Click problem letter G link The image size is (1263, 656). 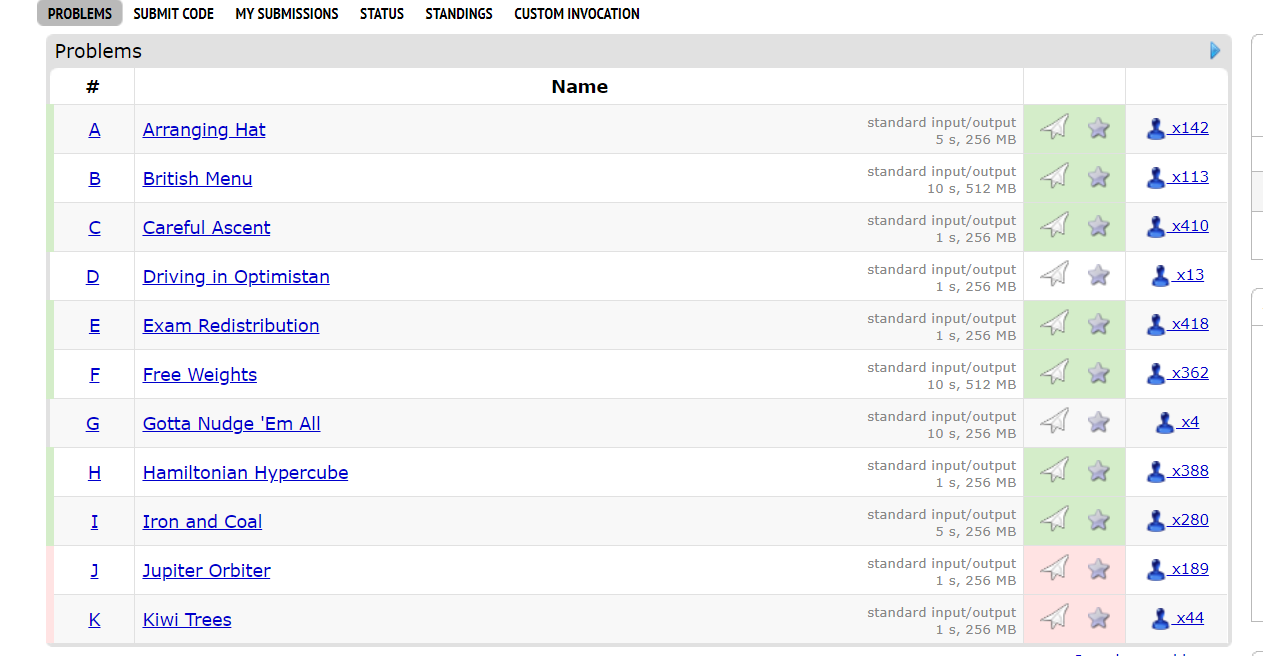pyautogui.click(x=93, y=424)
